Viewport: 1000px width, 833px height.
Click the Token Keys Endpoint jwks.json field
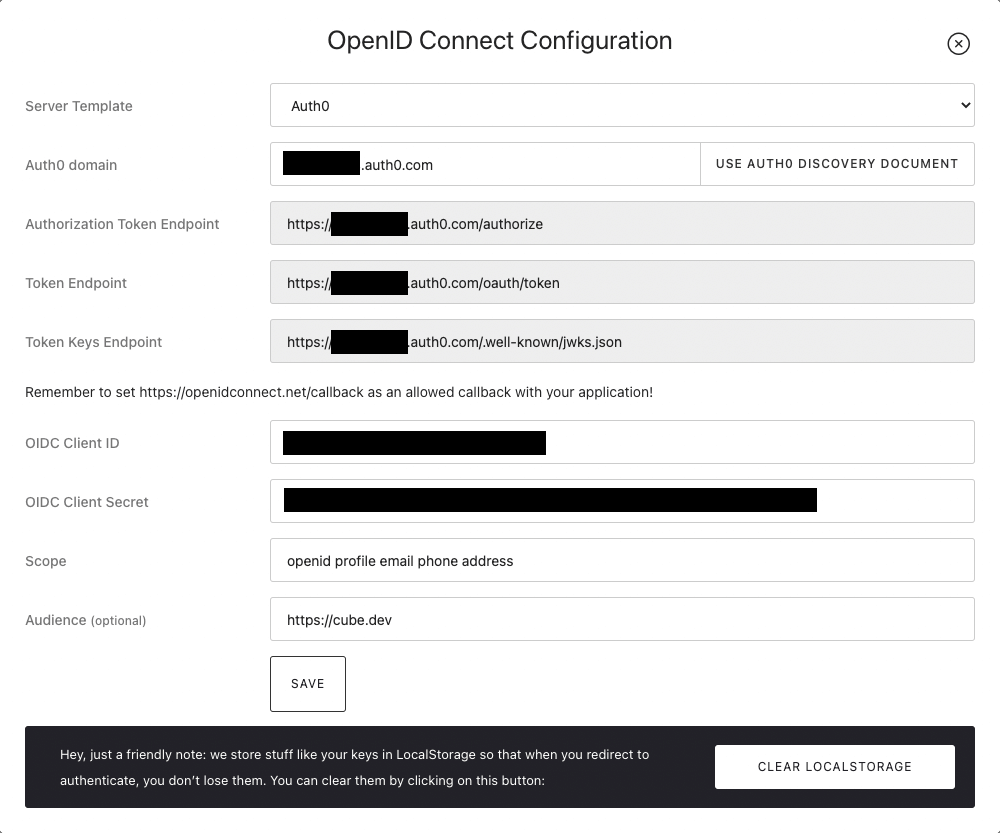(621, 342)
